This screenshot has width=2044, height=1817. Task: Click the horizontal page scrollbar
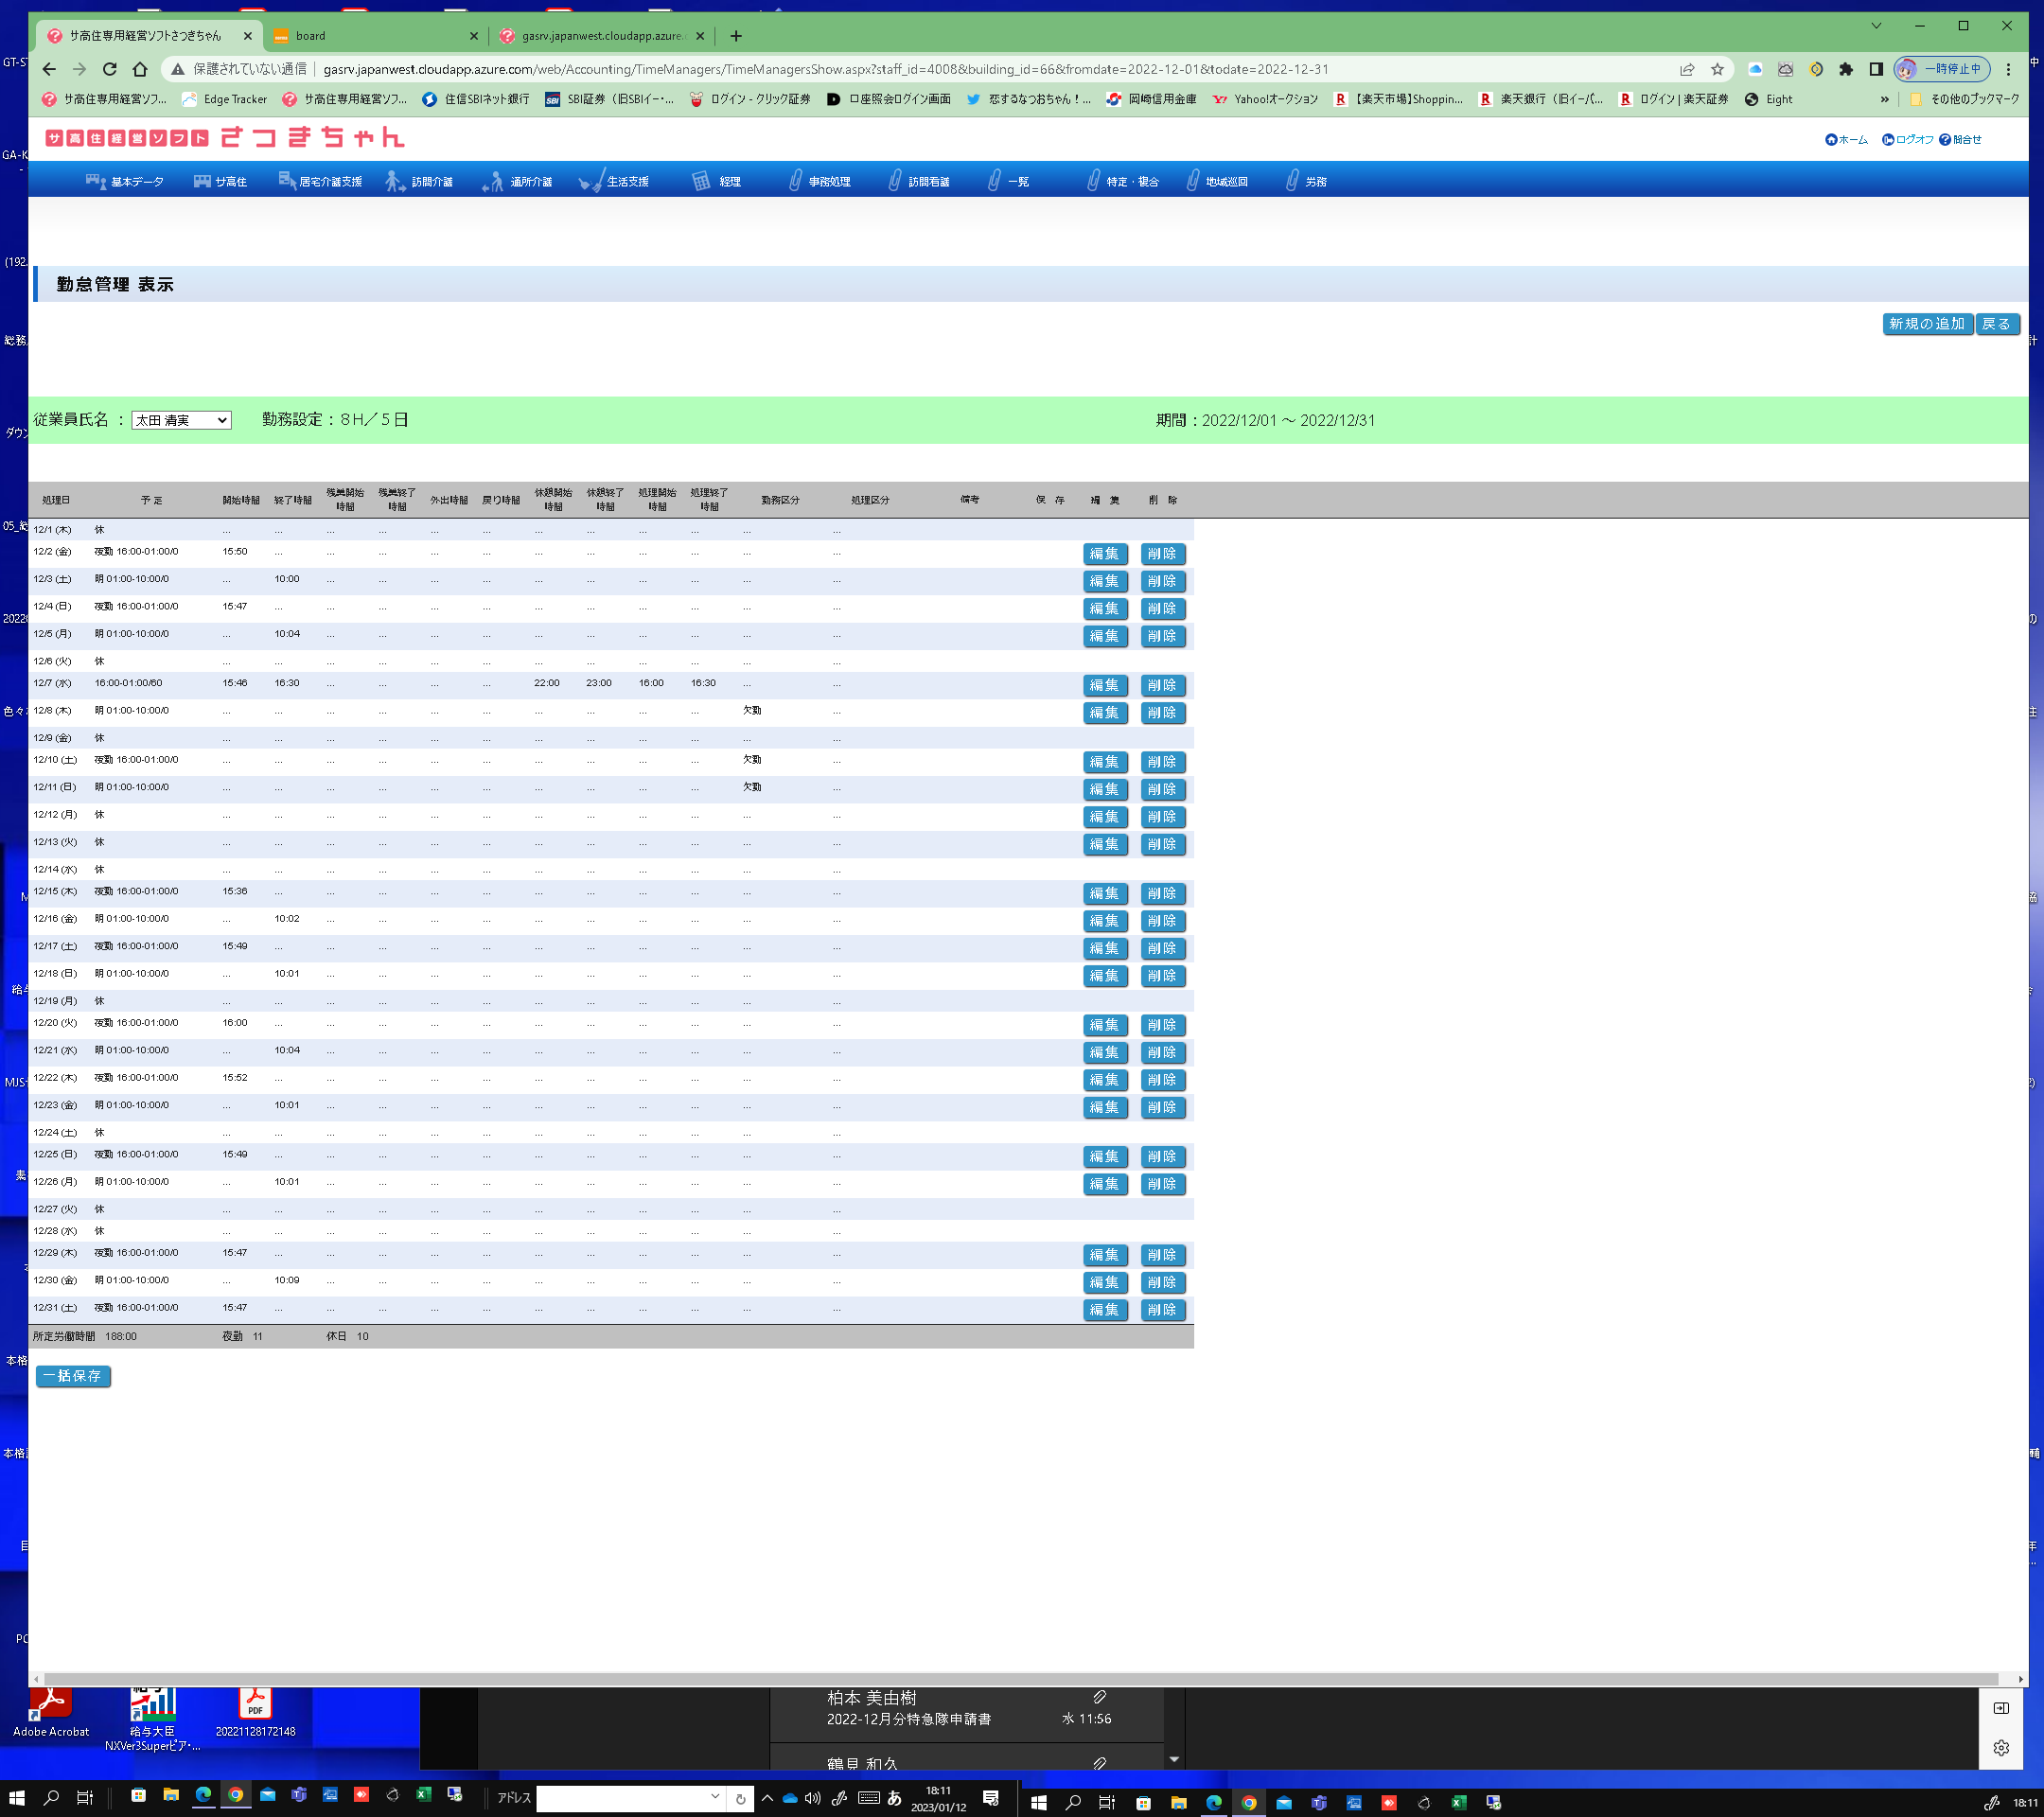pyautogui.click(x=1020, y=1679)
